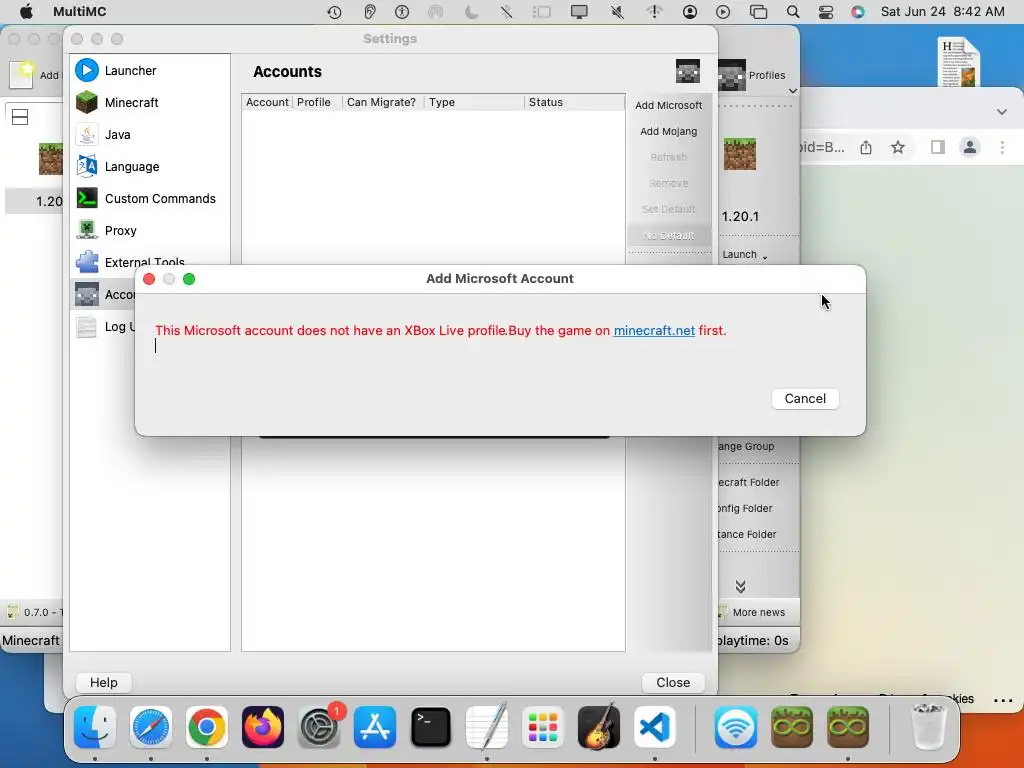Click the Siri icon in the menu bar
Image resolution: width=1024 pixels, height=768 pixels.
[x=857, y=12]
